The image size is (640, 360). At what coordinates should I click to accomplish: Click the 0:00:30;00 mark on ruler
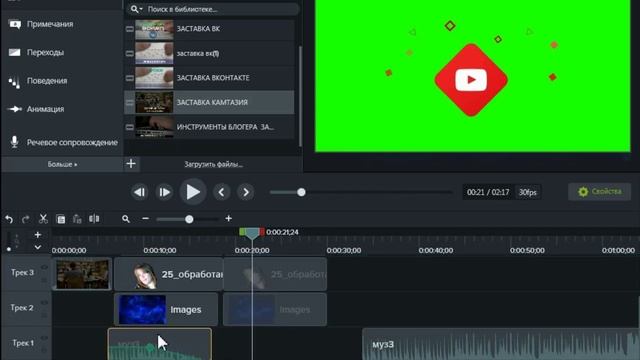pos(344,250)
